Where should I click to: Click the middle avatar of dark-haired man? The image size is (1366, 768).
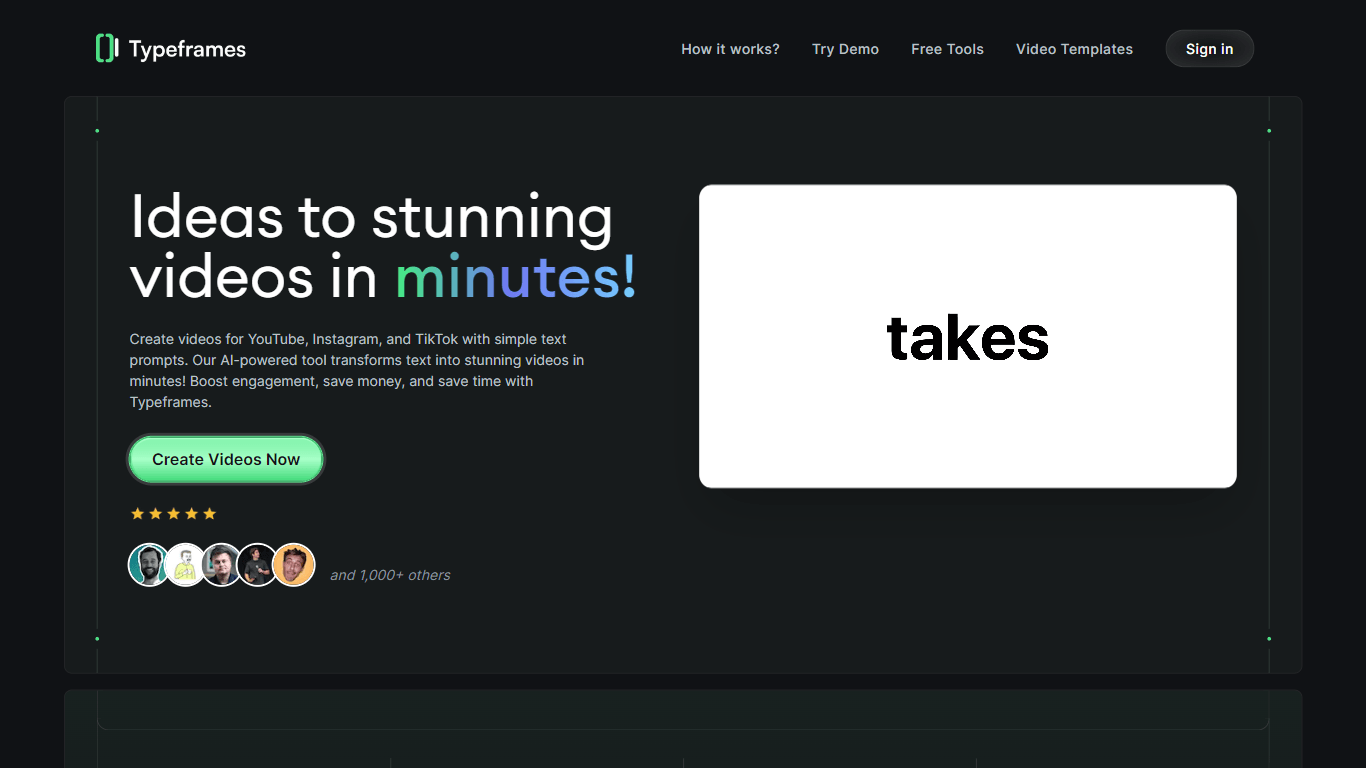pos(222,565)
